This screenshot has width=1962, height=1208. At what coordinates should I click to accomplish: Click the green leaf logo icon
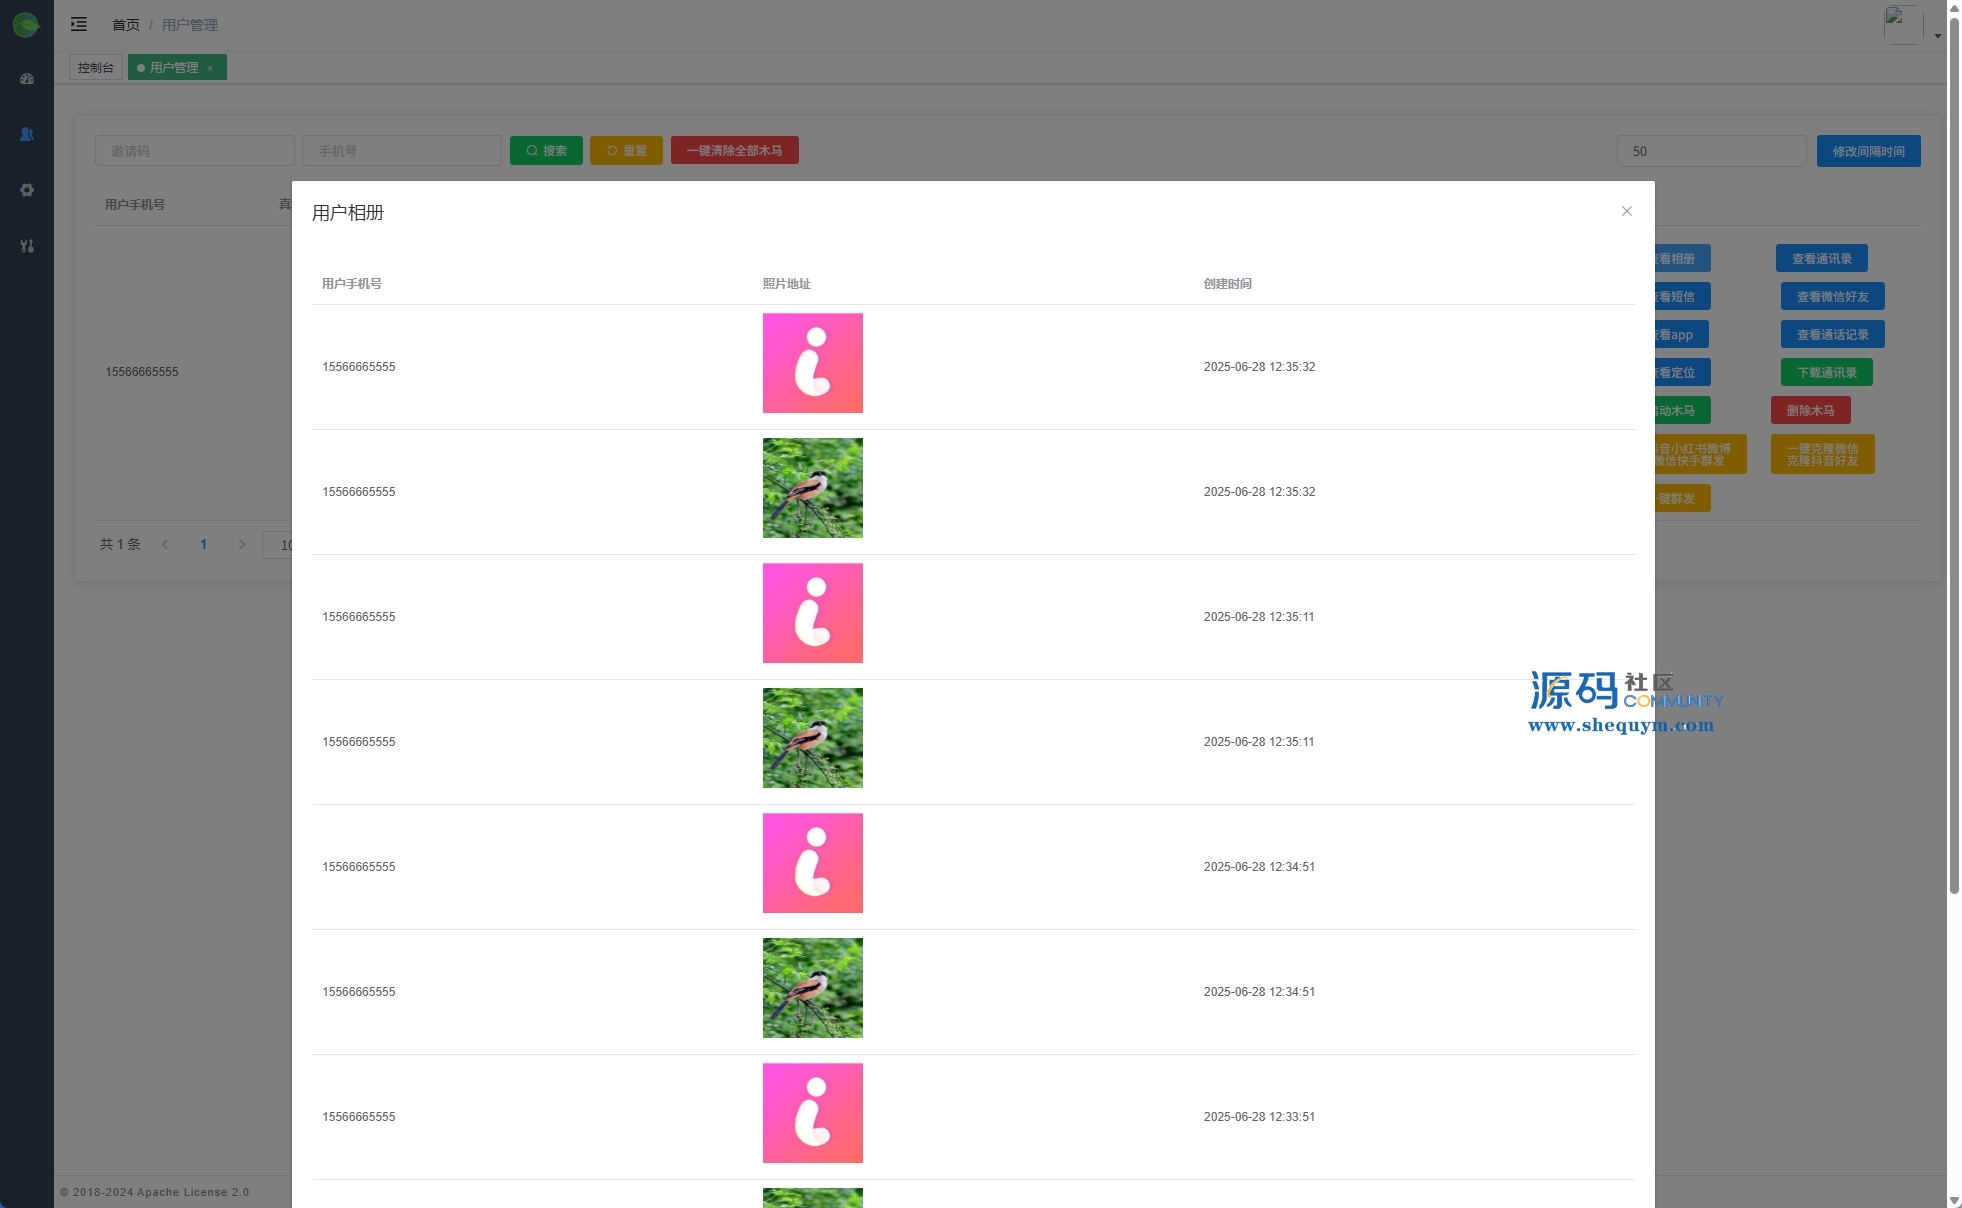[x=26, y=25]
